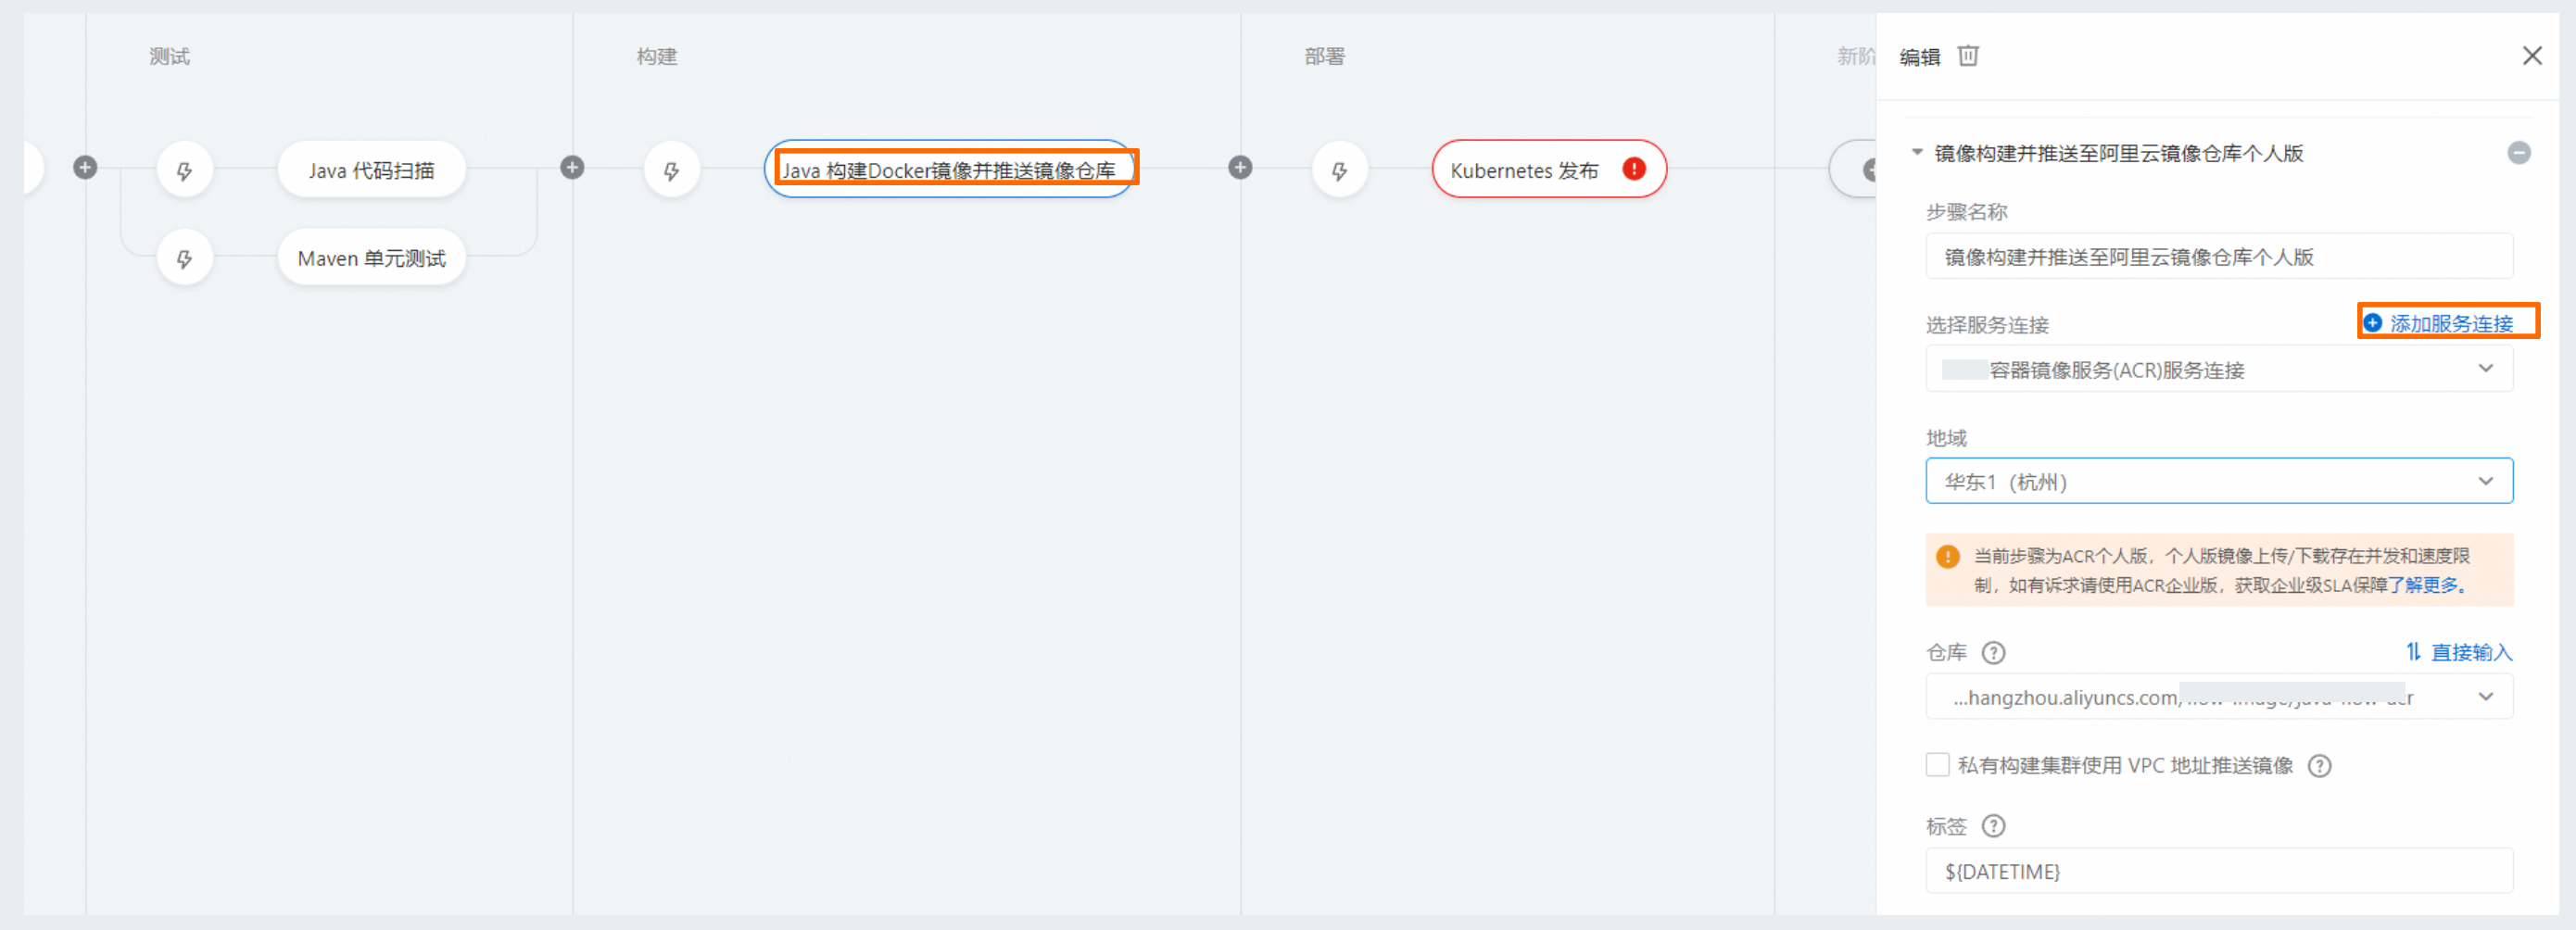This screenshot has width=2576, height=930.
Task: Select Java 构建Docker镜像并推送镜像仓库 task
Action: [948, 170]
